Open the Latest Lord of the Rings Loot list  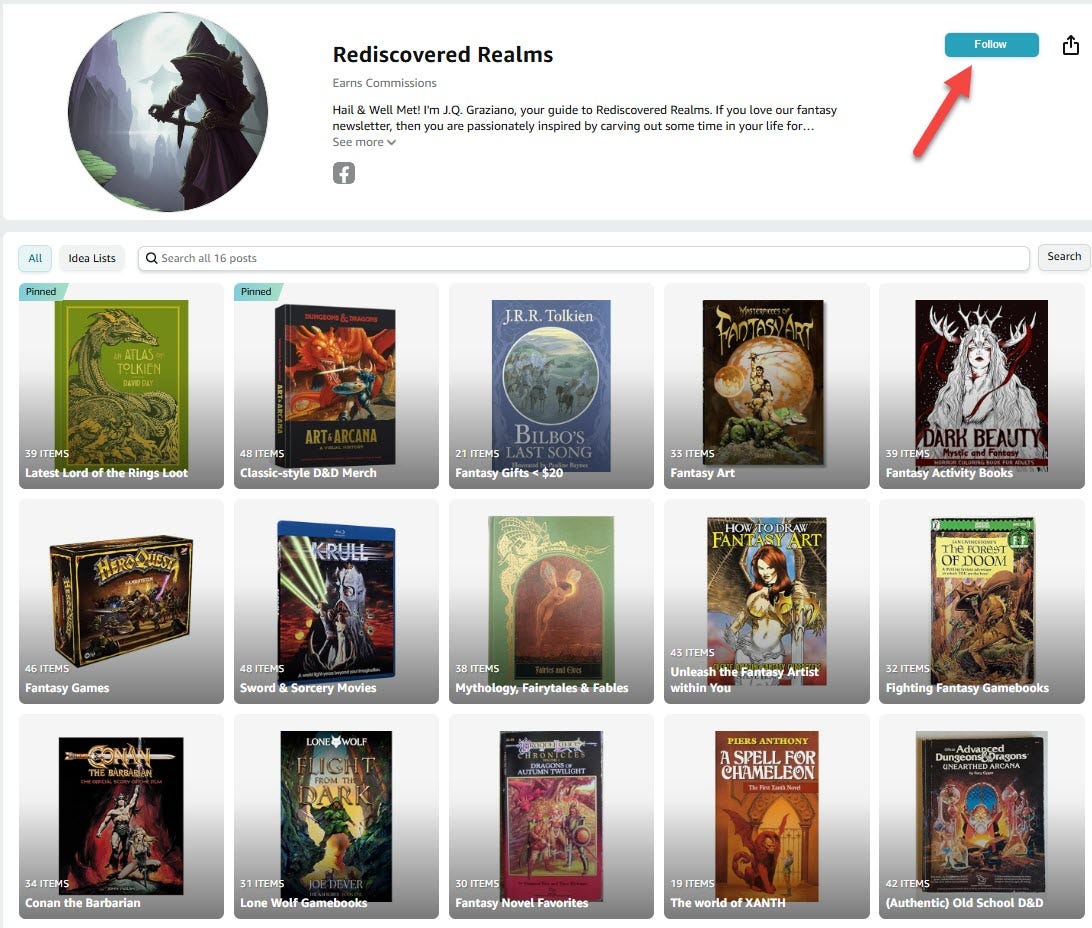coord(121,386)
